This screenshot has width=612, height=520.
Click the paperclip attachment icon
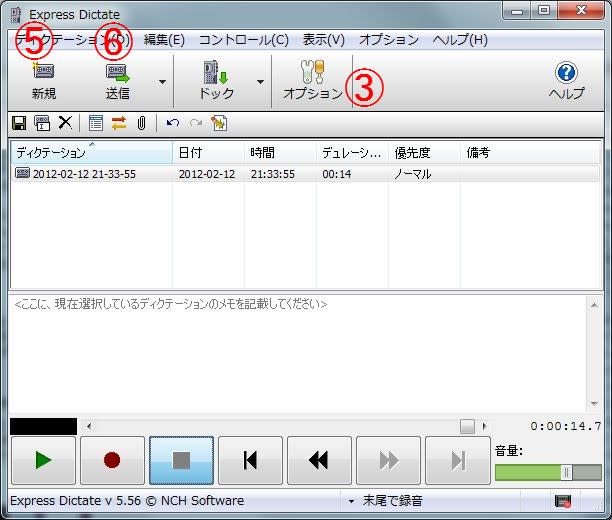pos(142,123)
